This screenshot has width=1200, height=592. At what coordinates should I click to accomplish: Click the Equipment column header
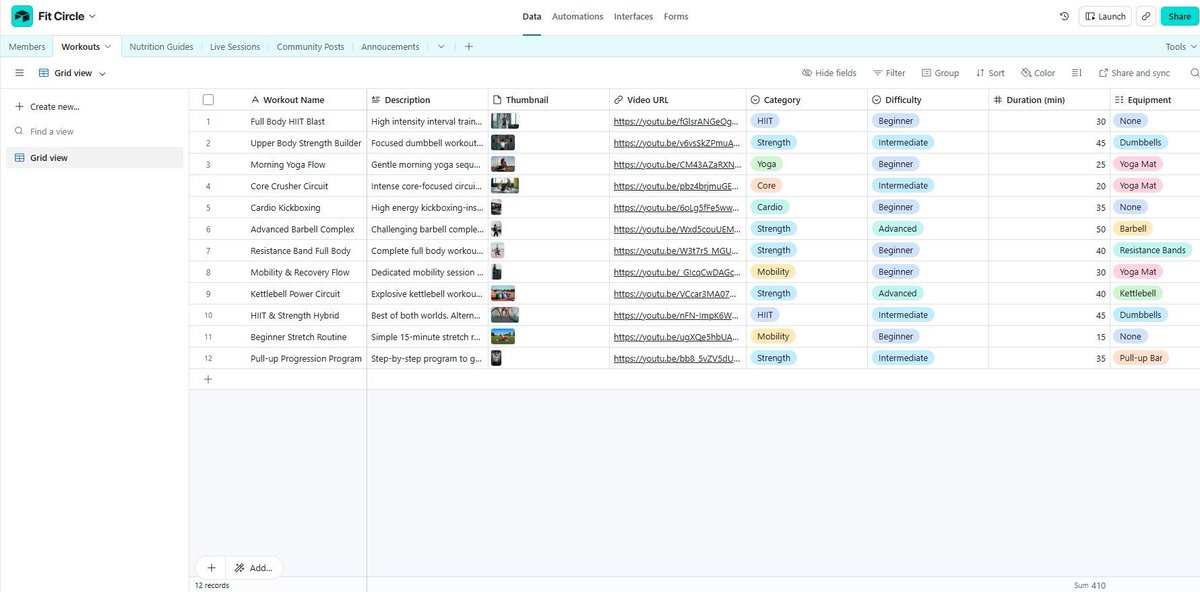(1155, 100)
